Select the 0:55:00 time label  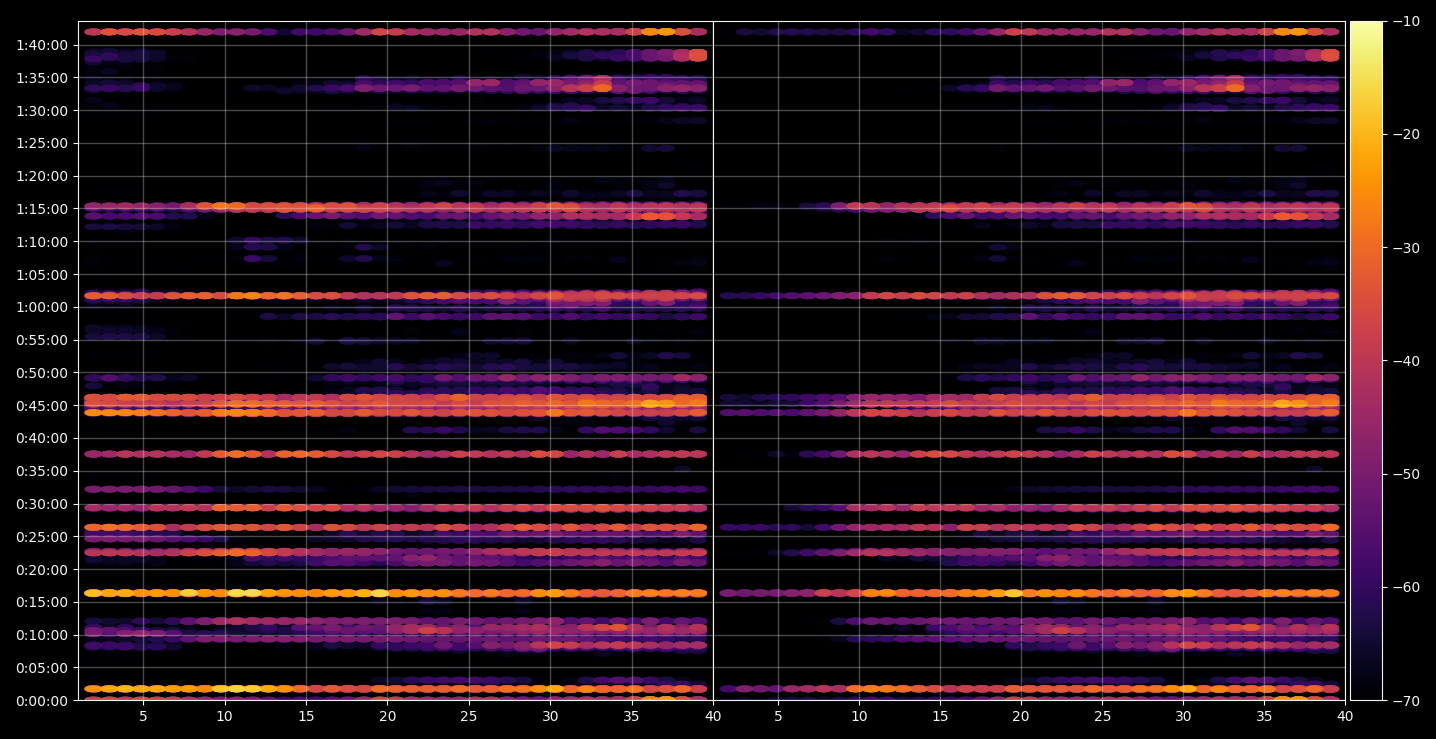[42, 340]
